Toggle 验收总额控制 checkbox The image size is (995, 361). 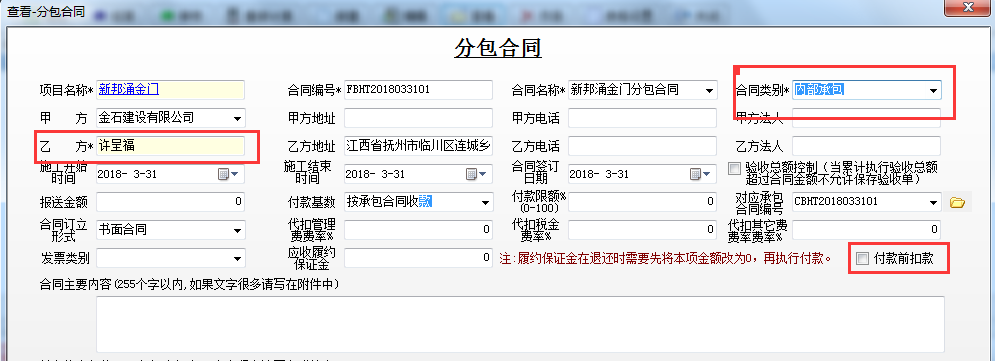point(734,169)
